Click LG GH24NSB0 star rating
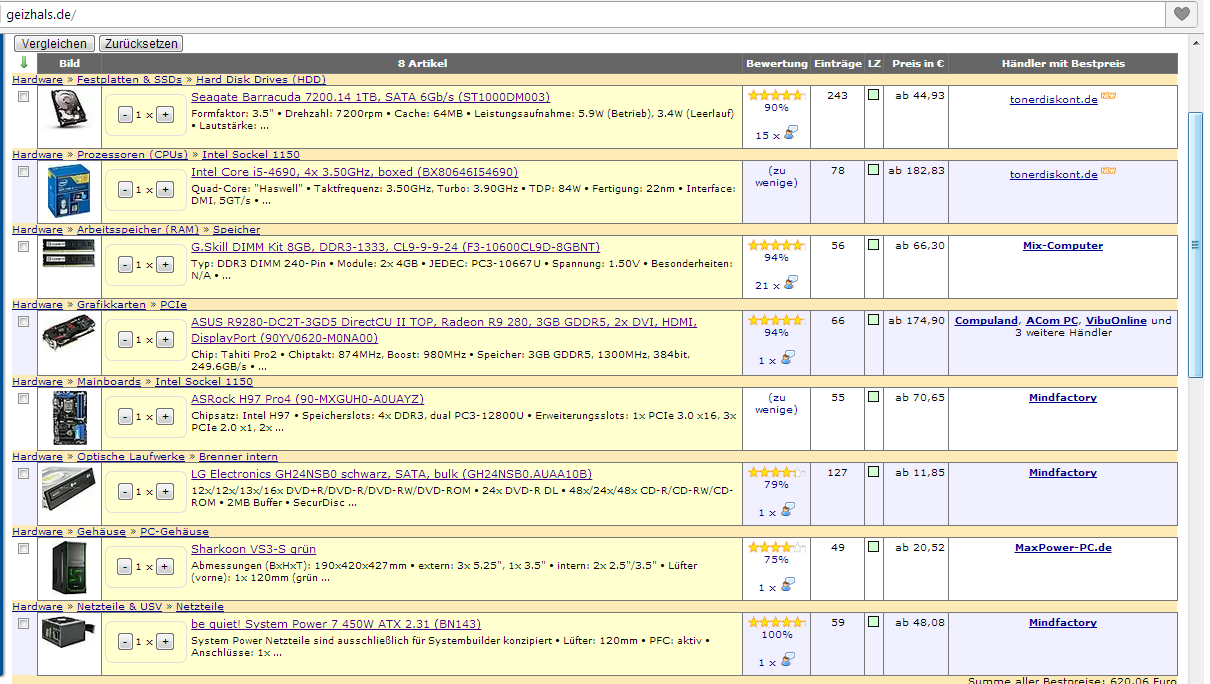This screenshot has width=1210, height=684. (x=775, y=472)
